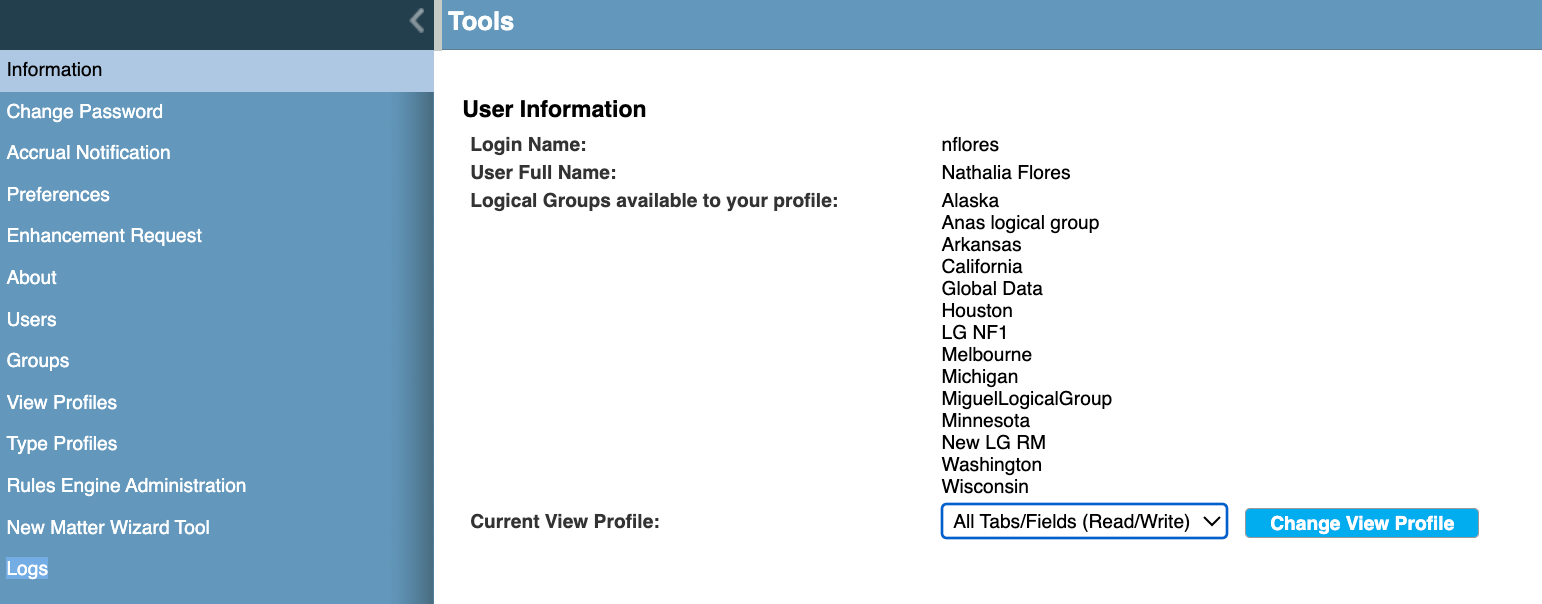Open the Logs page

pos(26,568)
